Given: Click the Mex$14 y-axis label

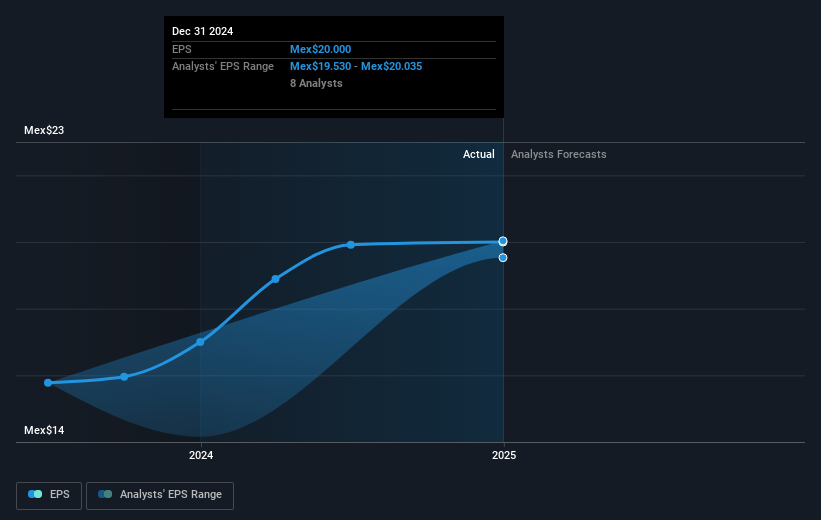Looking at the screenshot, I should point(44,430).
